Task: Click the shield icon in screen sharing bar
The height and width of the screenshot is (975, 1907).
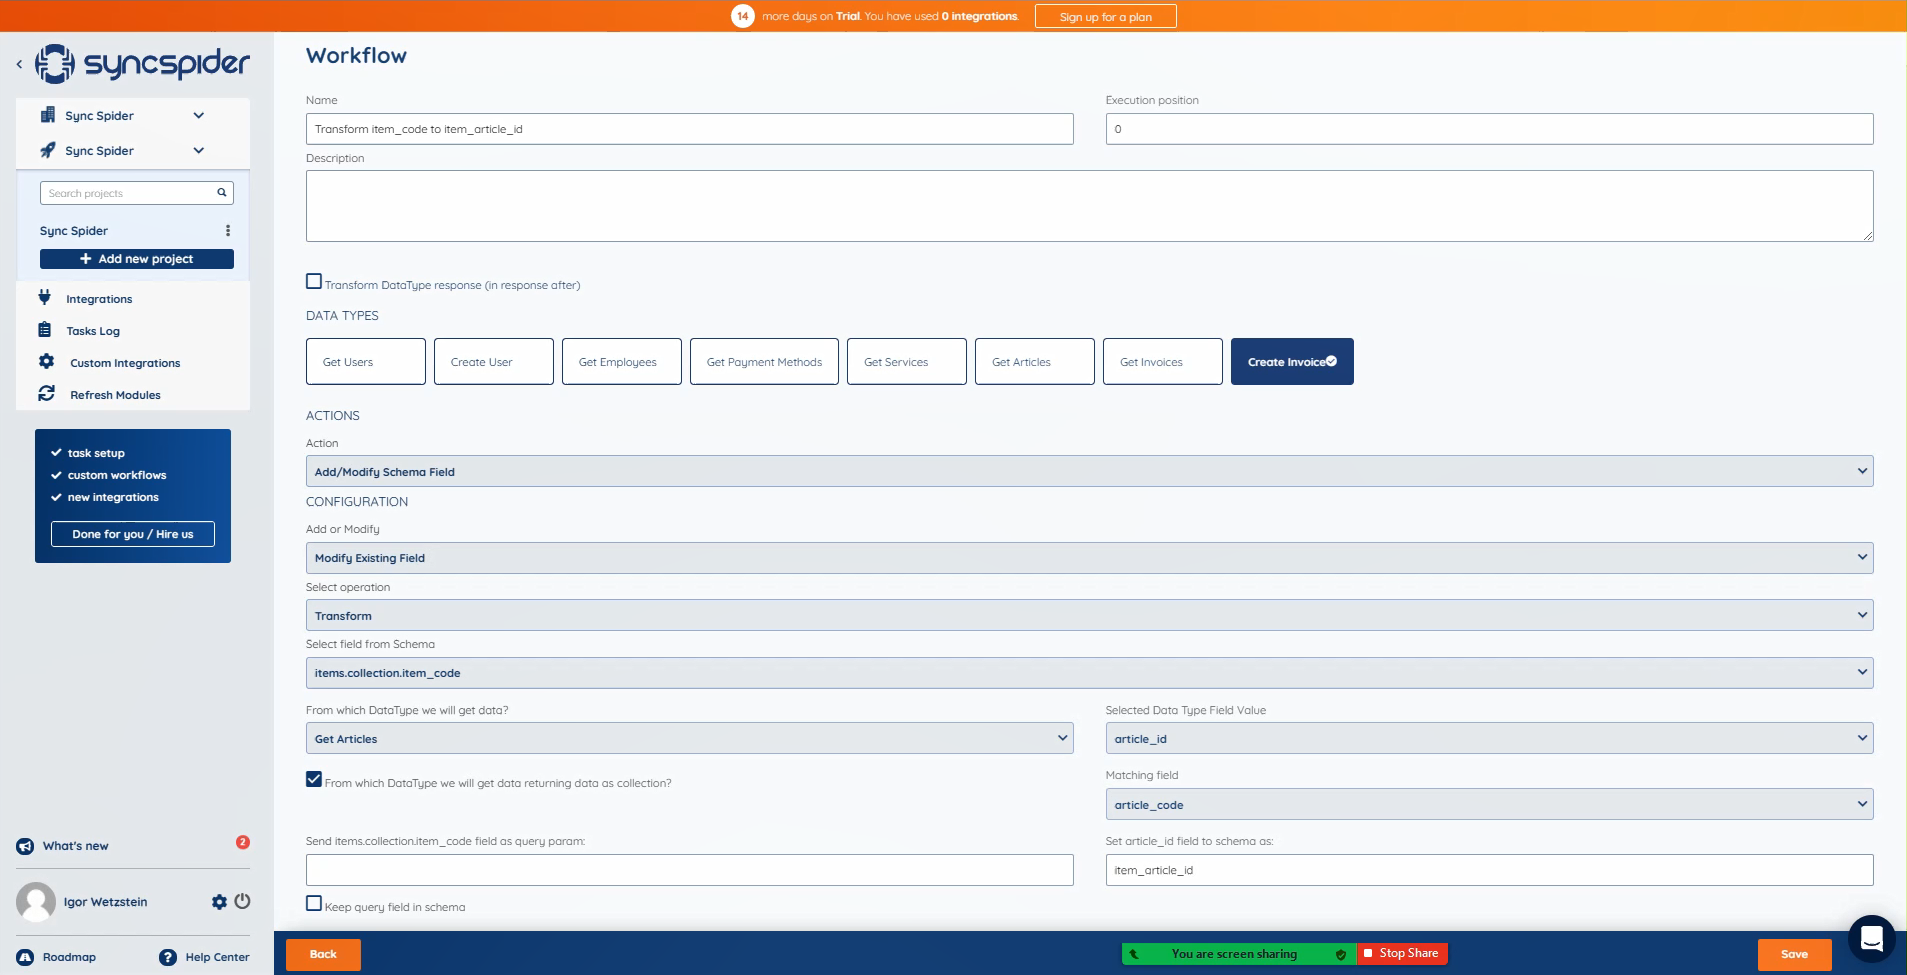Action: click(x=1341, y=954)
